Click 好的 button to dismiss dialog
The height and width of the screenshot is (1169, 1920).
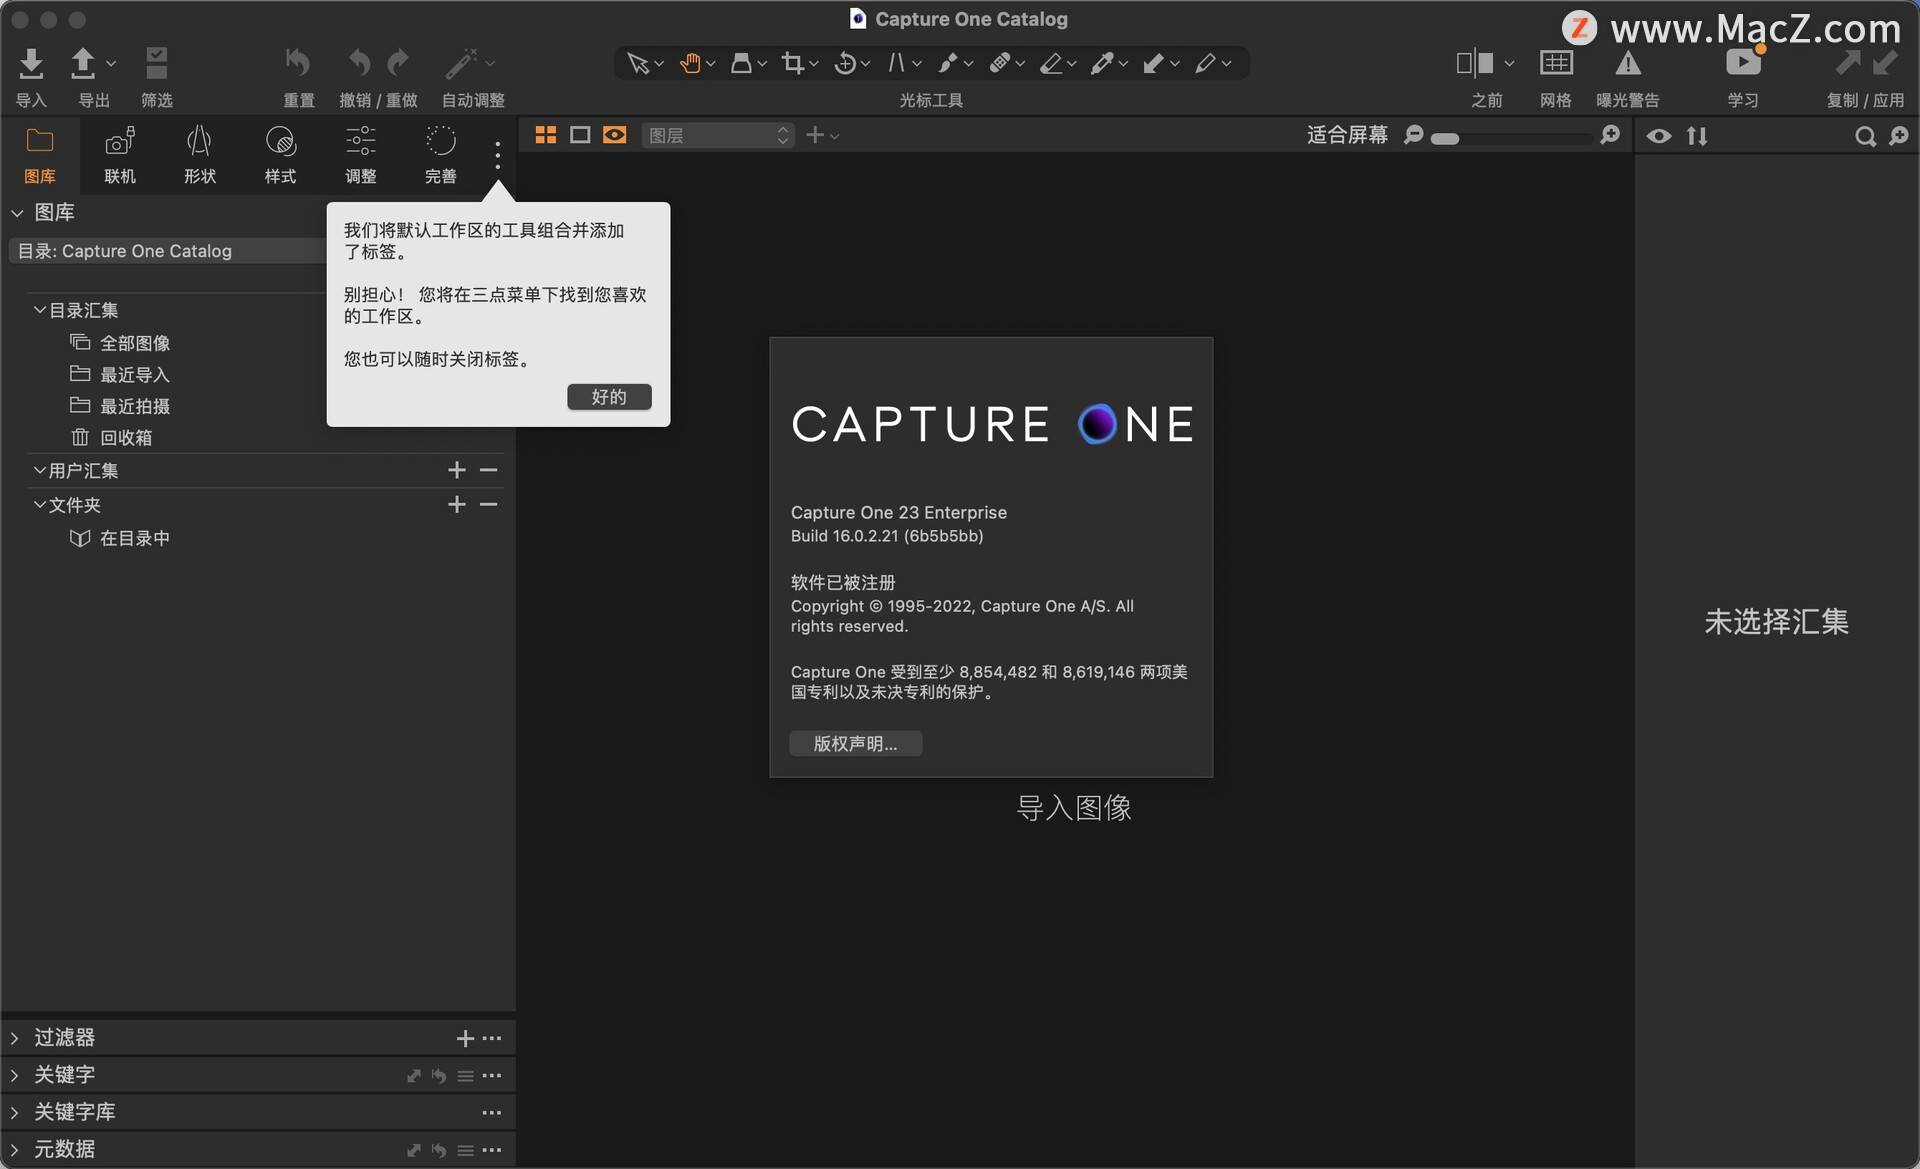[x=609, y=397]
